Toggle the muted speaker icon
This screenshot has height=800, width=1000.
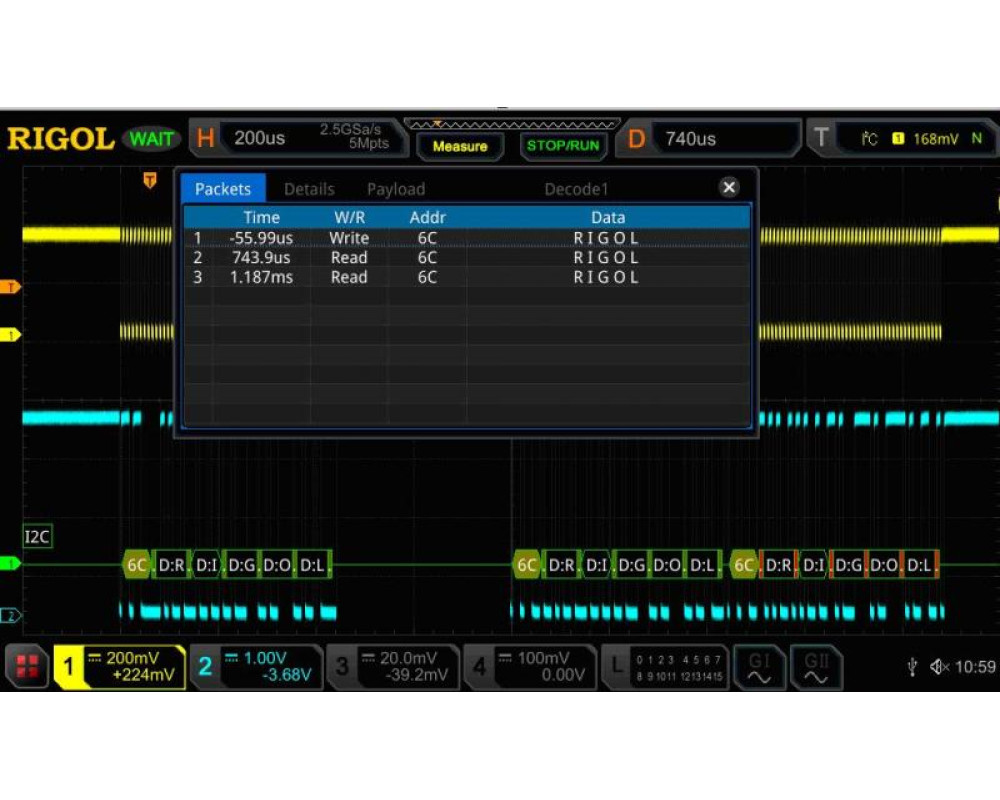click(939, 667)
